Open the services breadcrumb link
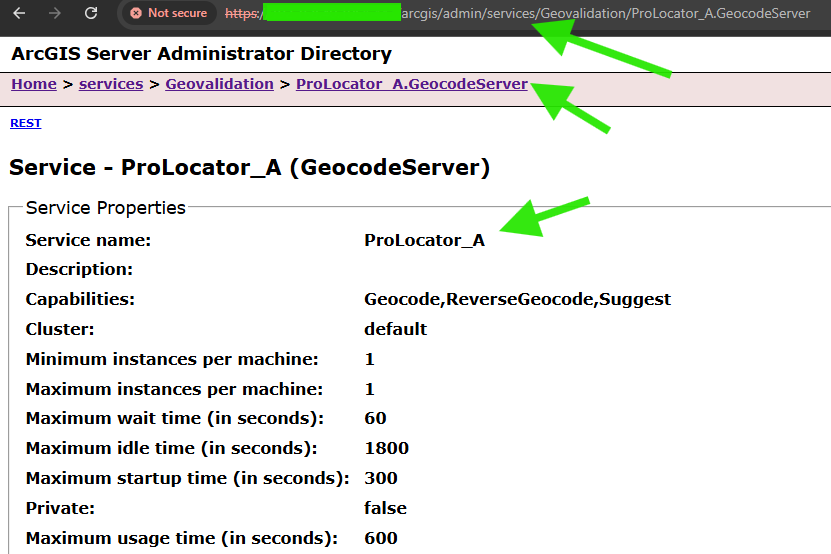831x554 pixels. [111, 85]
